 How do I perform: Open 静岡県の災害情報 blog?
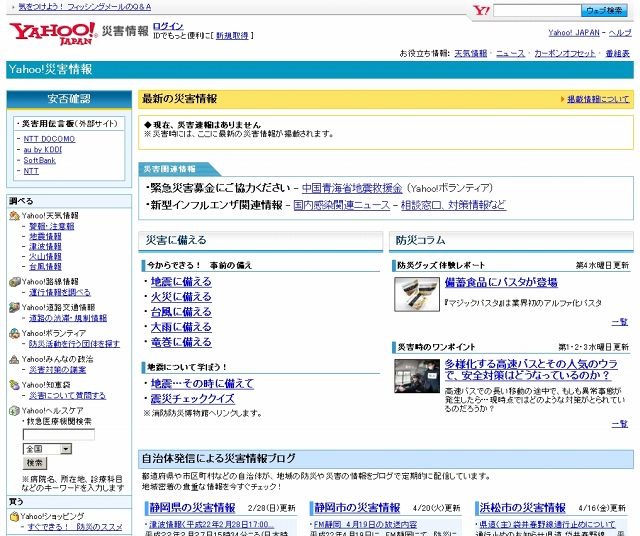[192, 508]
